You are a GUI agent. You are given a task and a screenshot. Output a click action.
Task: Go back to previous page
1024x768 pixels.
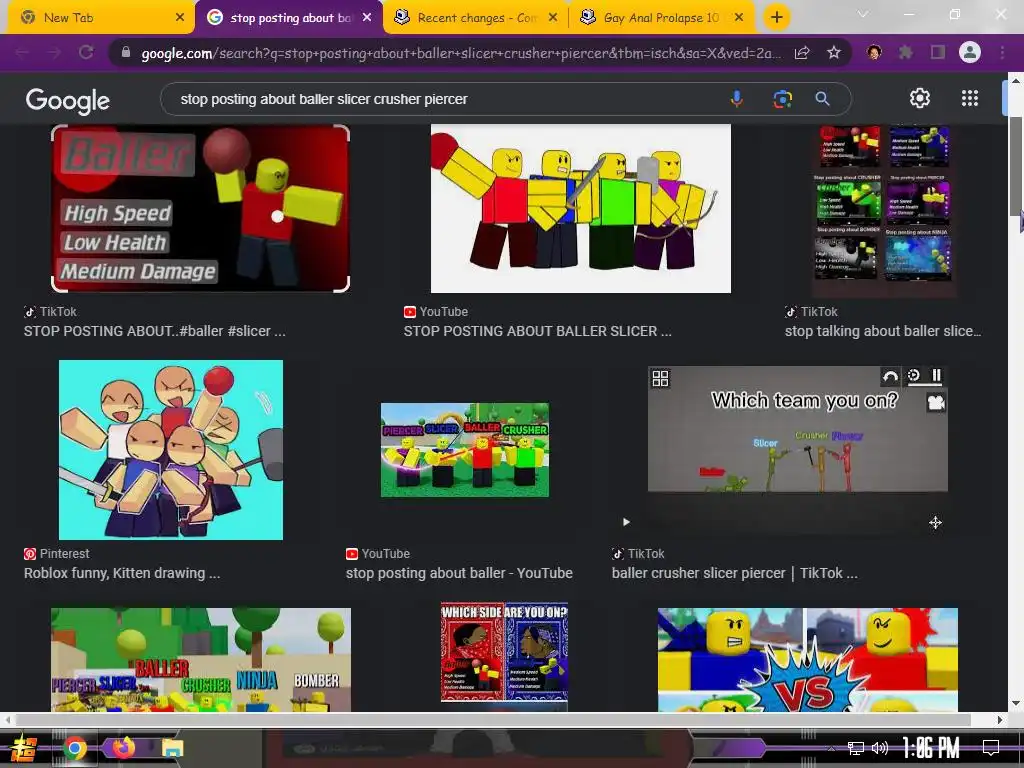click(x=22, y=52)
